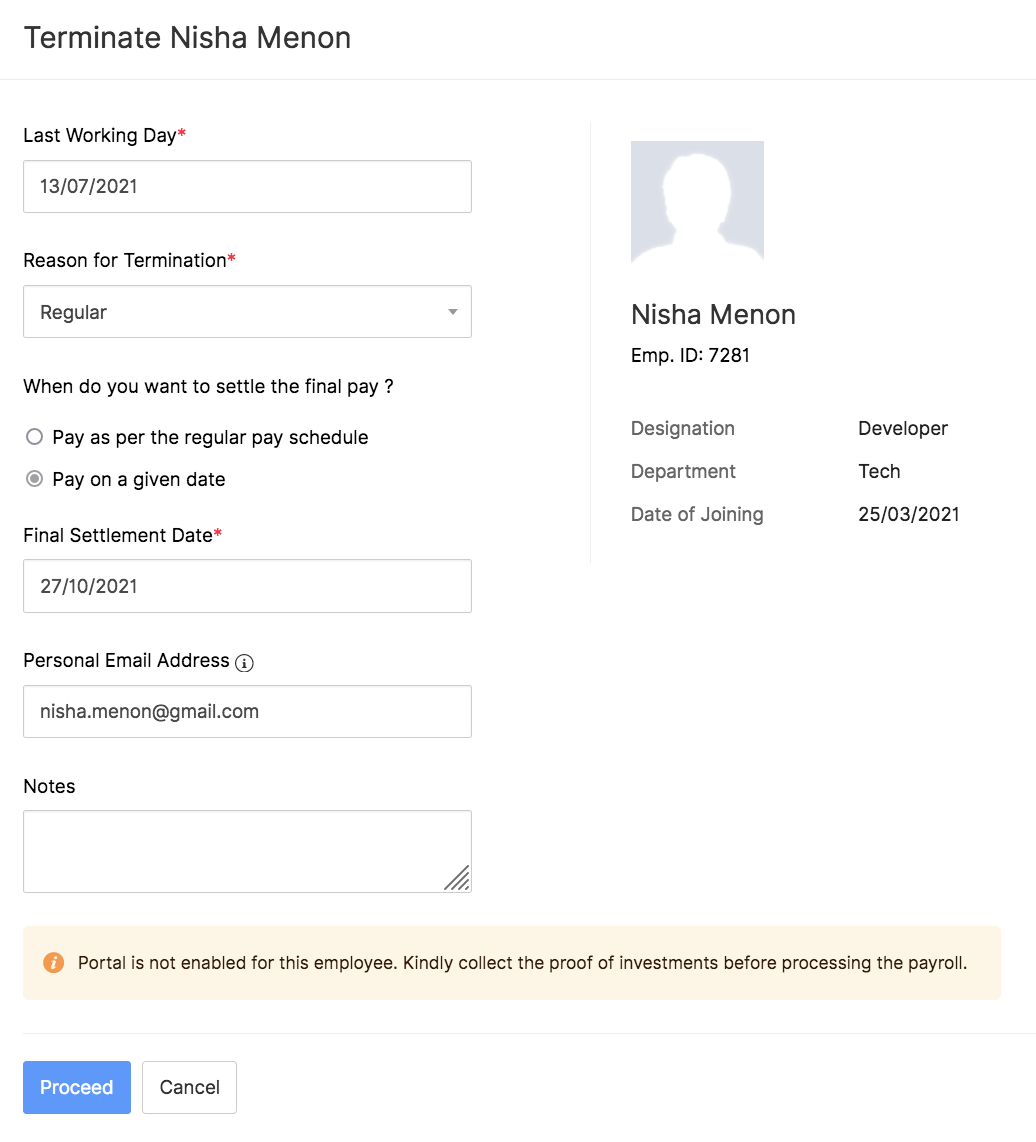
Task: Open the Final Settlement Date field
Action: [247, 586]
